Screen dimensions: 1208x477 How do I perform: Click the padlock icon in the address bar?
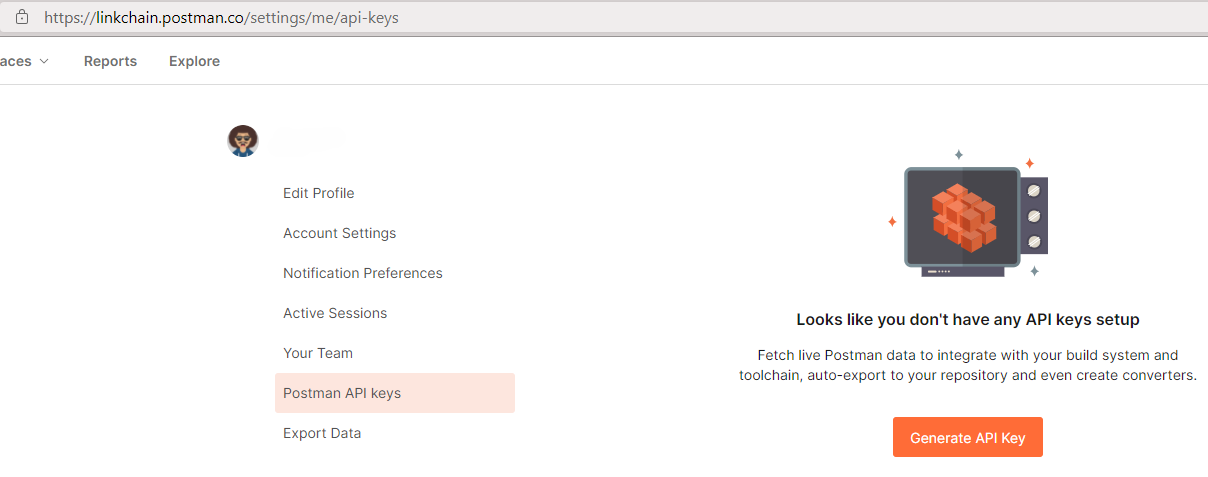pyautogui.click(x=22, y=17)
